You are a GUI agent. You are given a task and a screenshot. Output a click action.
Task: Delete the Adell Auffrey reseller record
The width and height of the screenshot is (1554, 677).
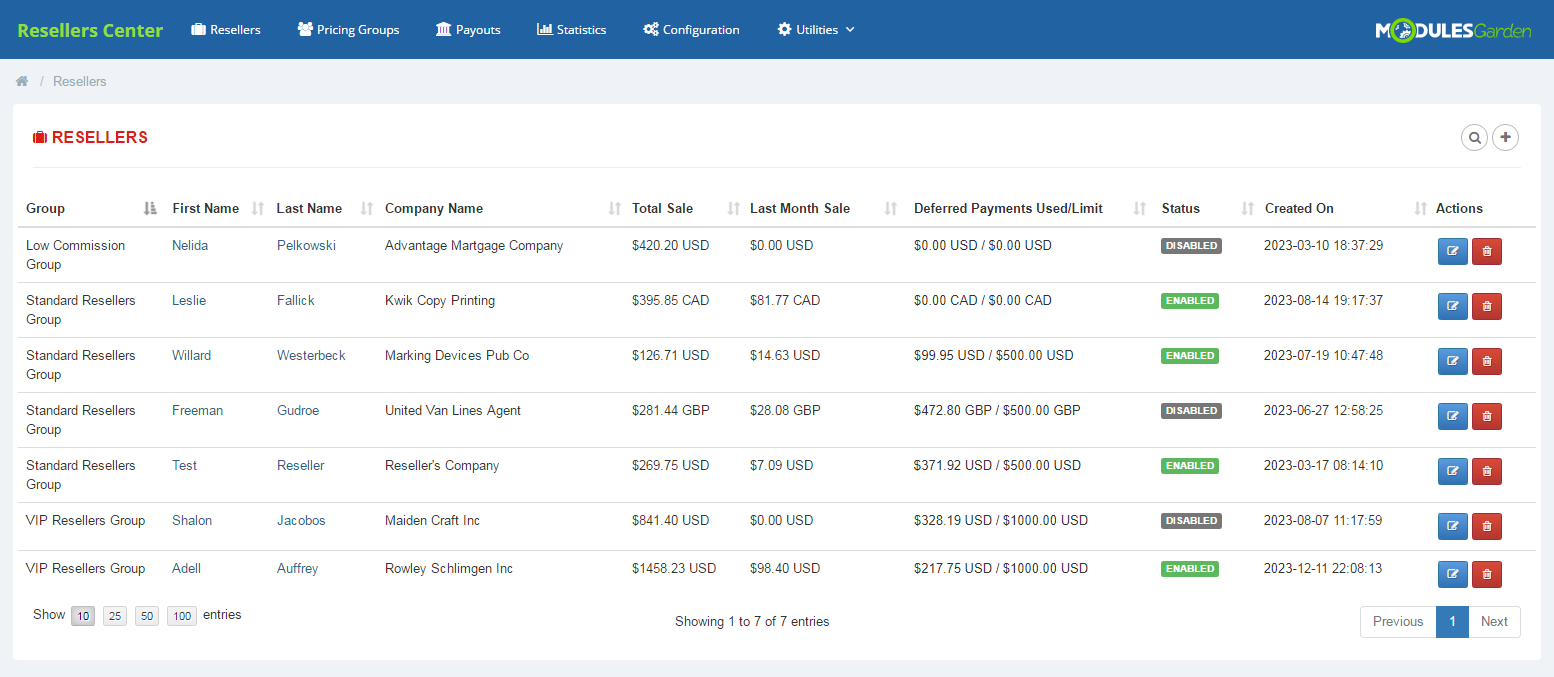1486,574
